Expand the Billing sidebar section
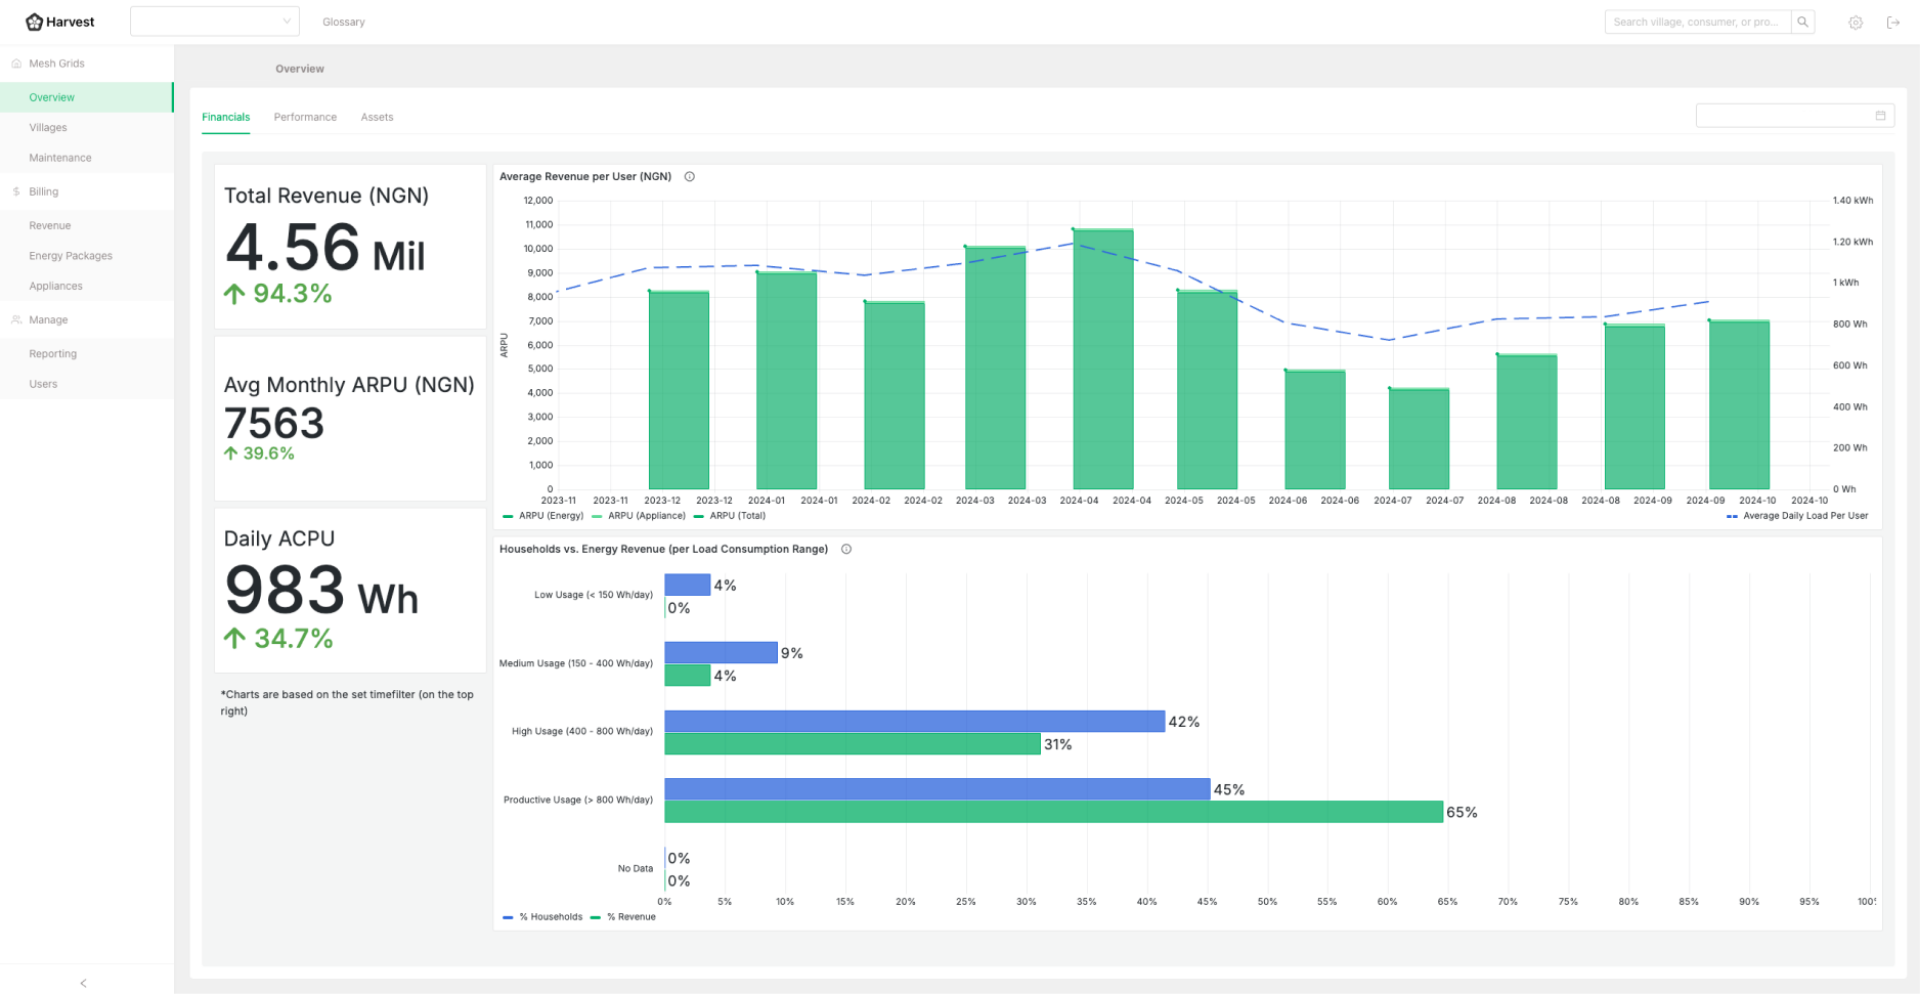1920x994 pixels. click(44, 192)
